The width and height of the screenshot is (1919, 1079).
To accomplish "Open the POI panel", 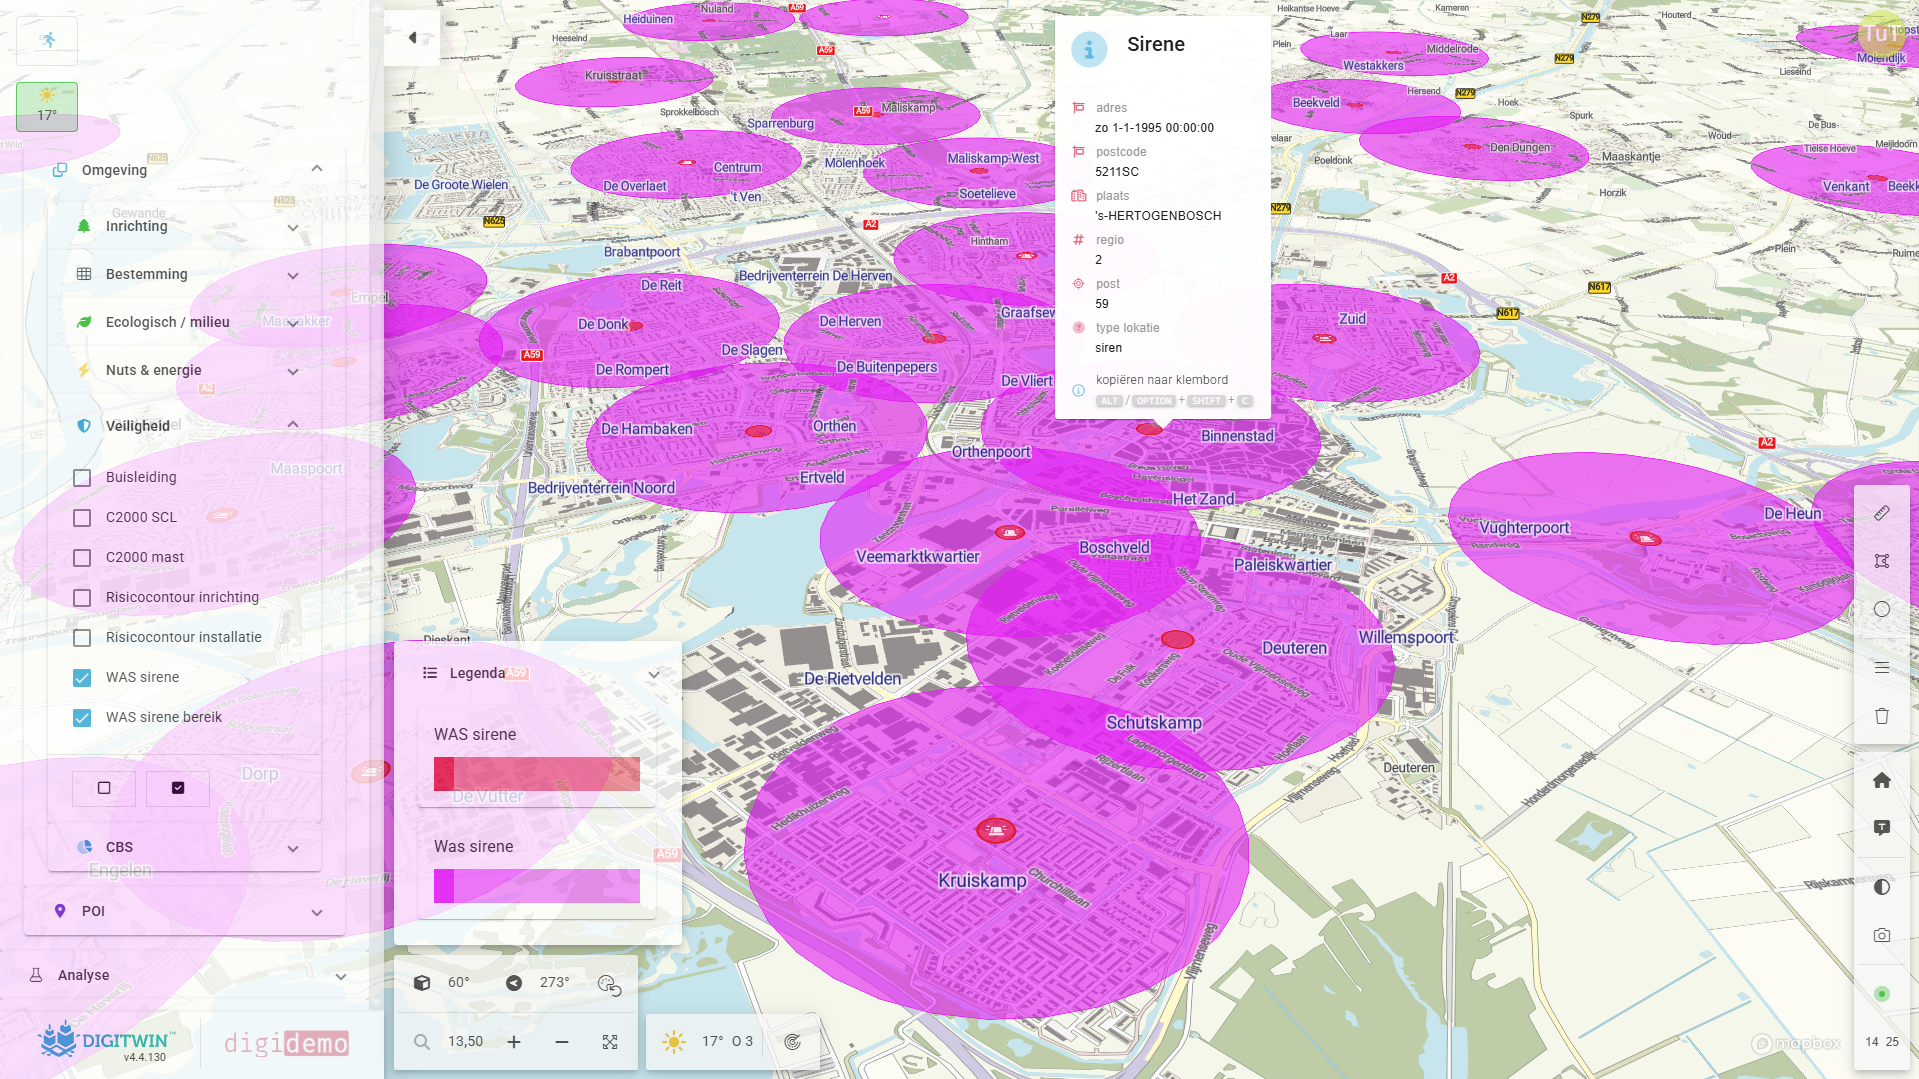I will click(x=317, y=911).
